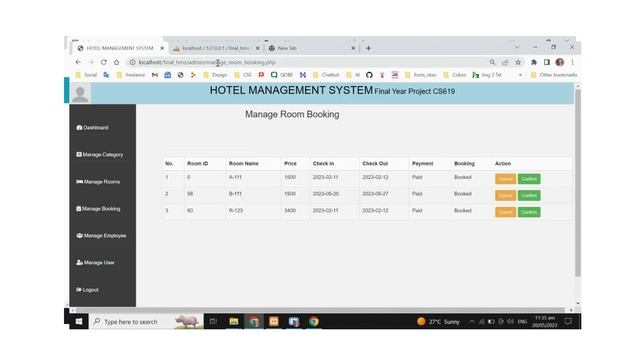The width and height of the screenshot is (640, 360).
Task: Click green button for room B-111
Action: [x=529, y=196]
